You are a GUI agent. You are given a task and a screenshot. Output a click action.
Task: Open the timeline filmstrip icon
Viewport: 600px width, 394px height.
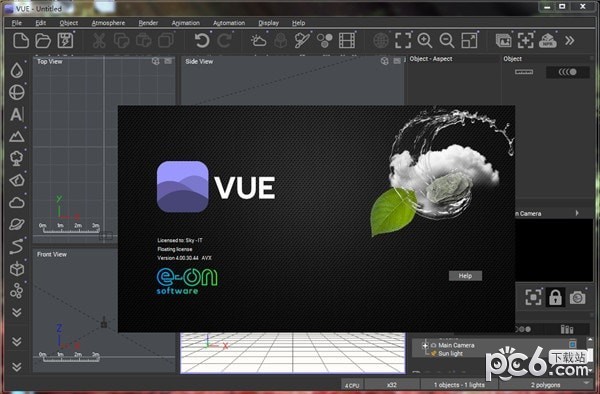(347, 41)
